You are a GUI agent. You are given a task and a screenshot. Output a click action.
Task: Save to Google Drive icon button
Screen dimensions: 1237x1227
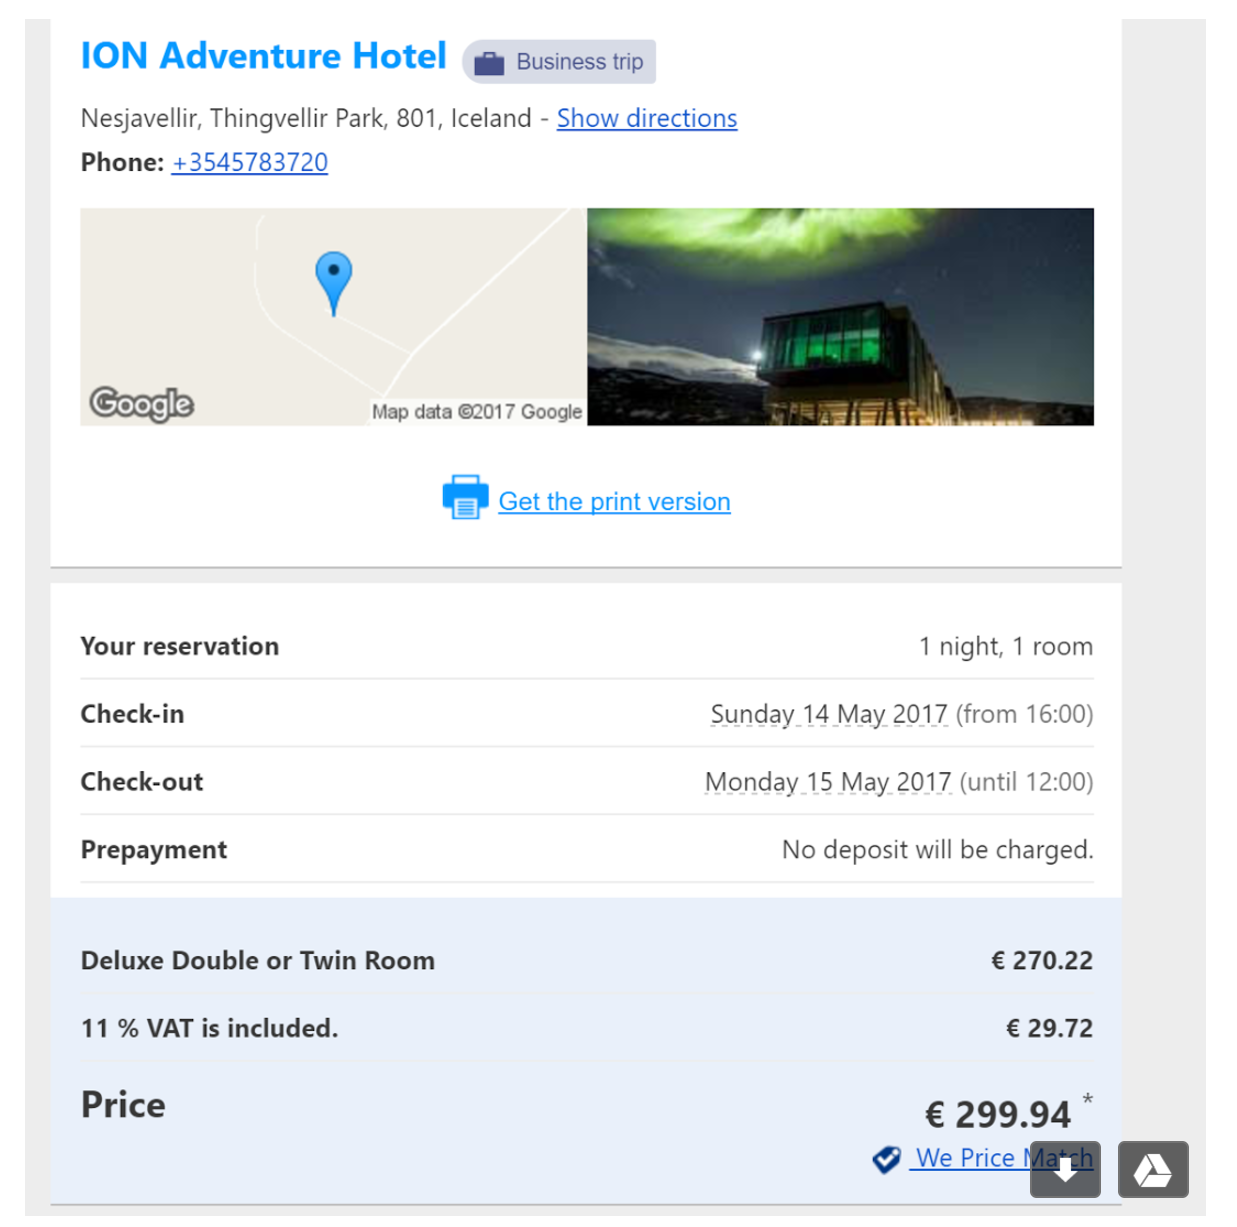(1153, 1169)
